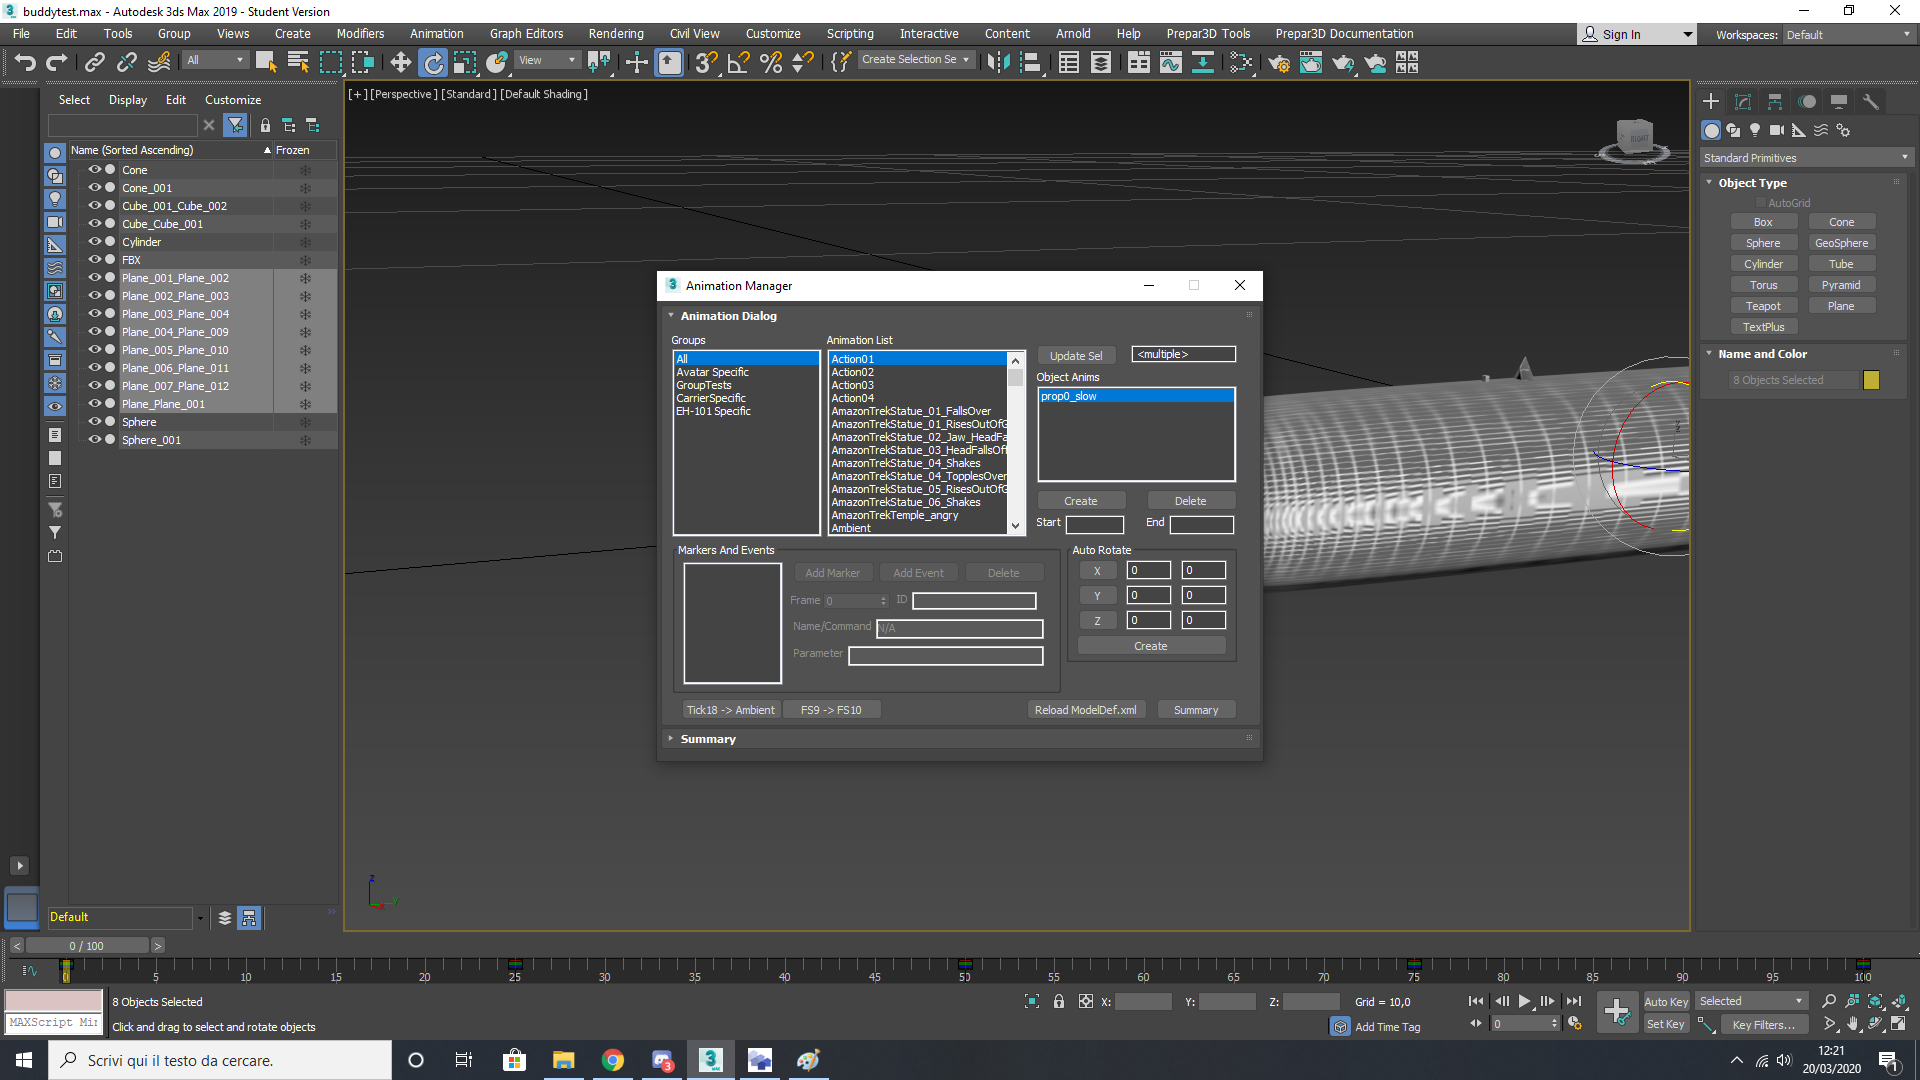
Task: Click the yellow object color swatch
Action: (1872, 380)
